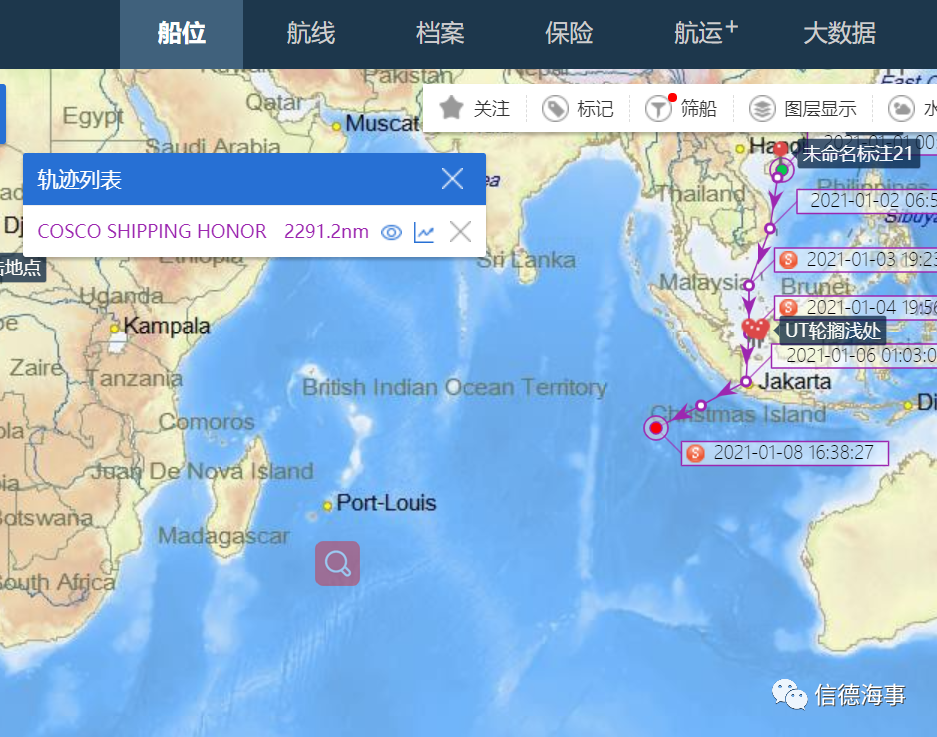Remove COSCO SHIPPING HONOR from the track list
937x737 pixels.
[x=460, y=231]
